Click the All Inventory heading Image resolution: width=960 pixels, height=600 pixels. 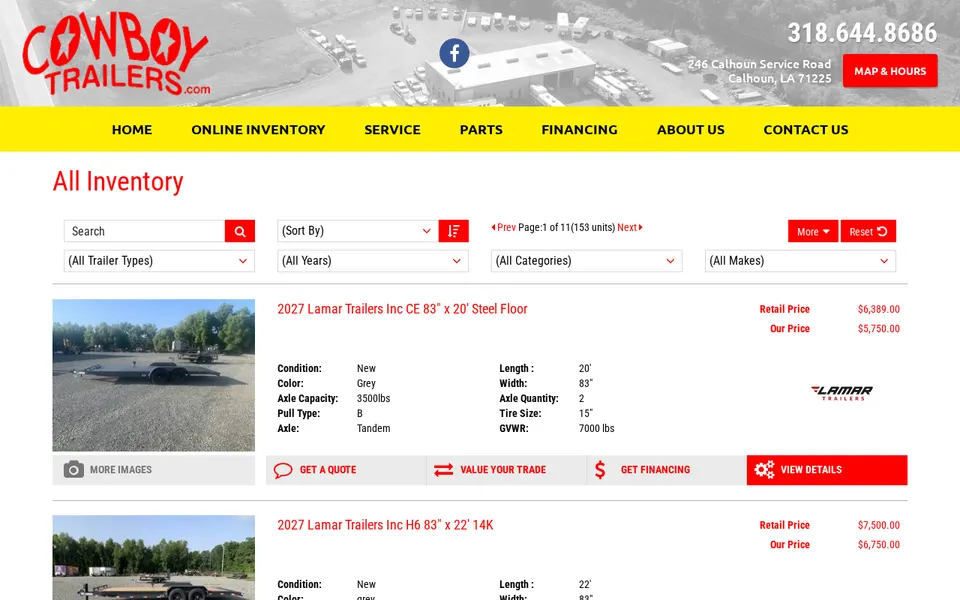pyautogui.click(x=118, y=182)
